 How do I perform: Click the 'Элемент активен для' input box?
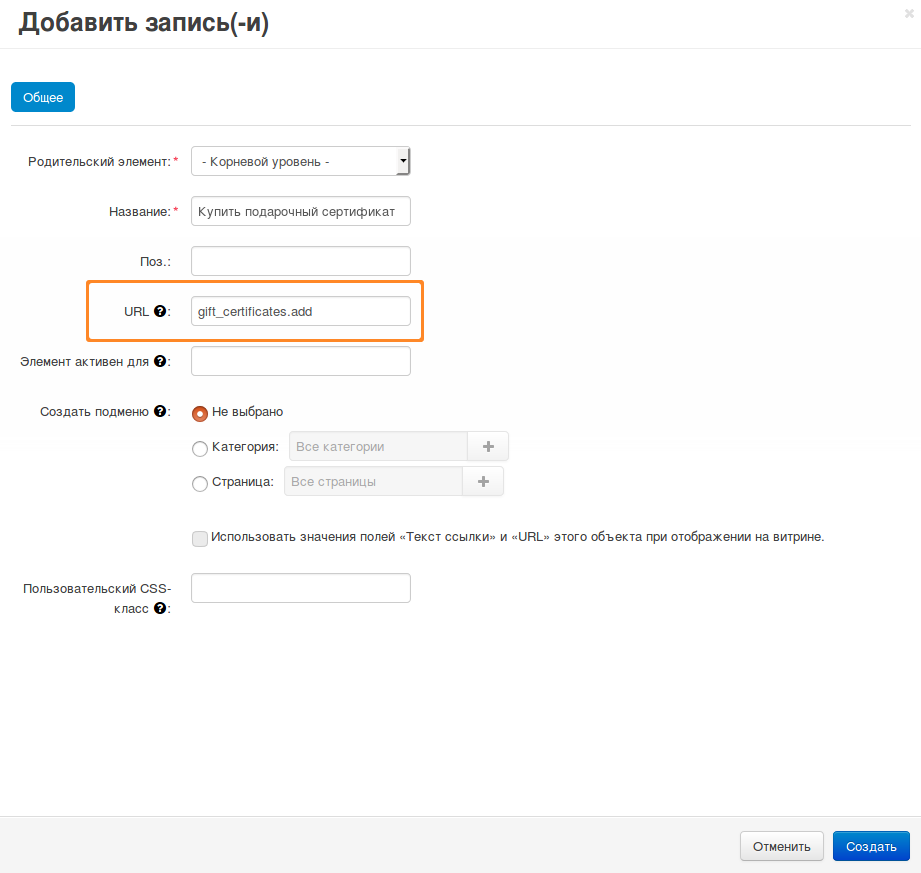pyautogui.click(x=300, y=361)
